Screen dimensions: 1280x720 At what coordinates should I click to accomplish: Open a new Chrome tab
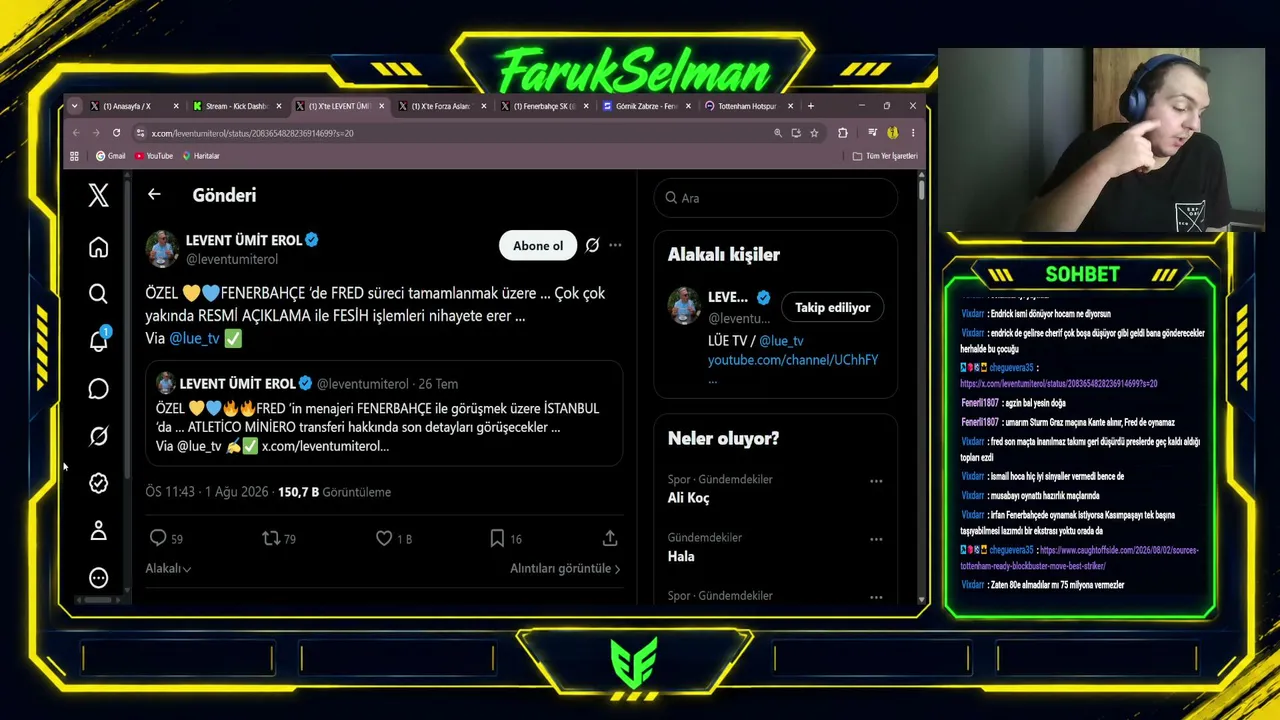(x=811, y=106)
